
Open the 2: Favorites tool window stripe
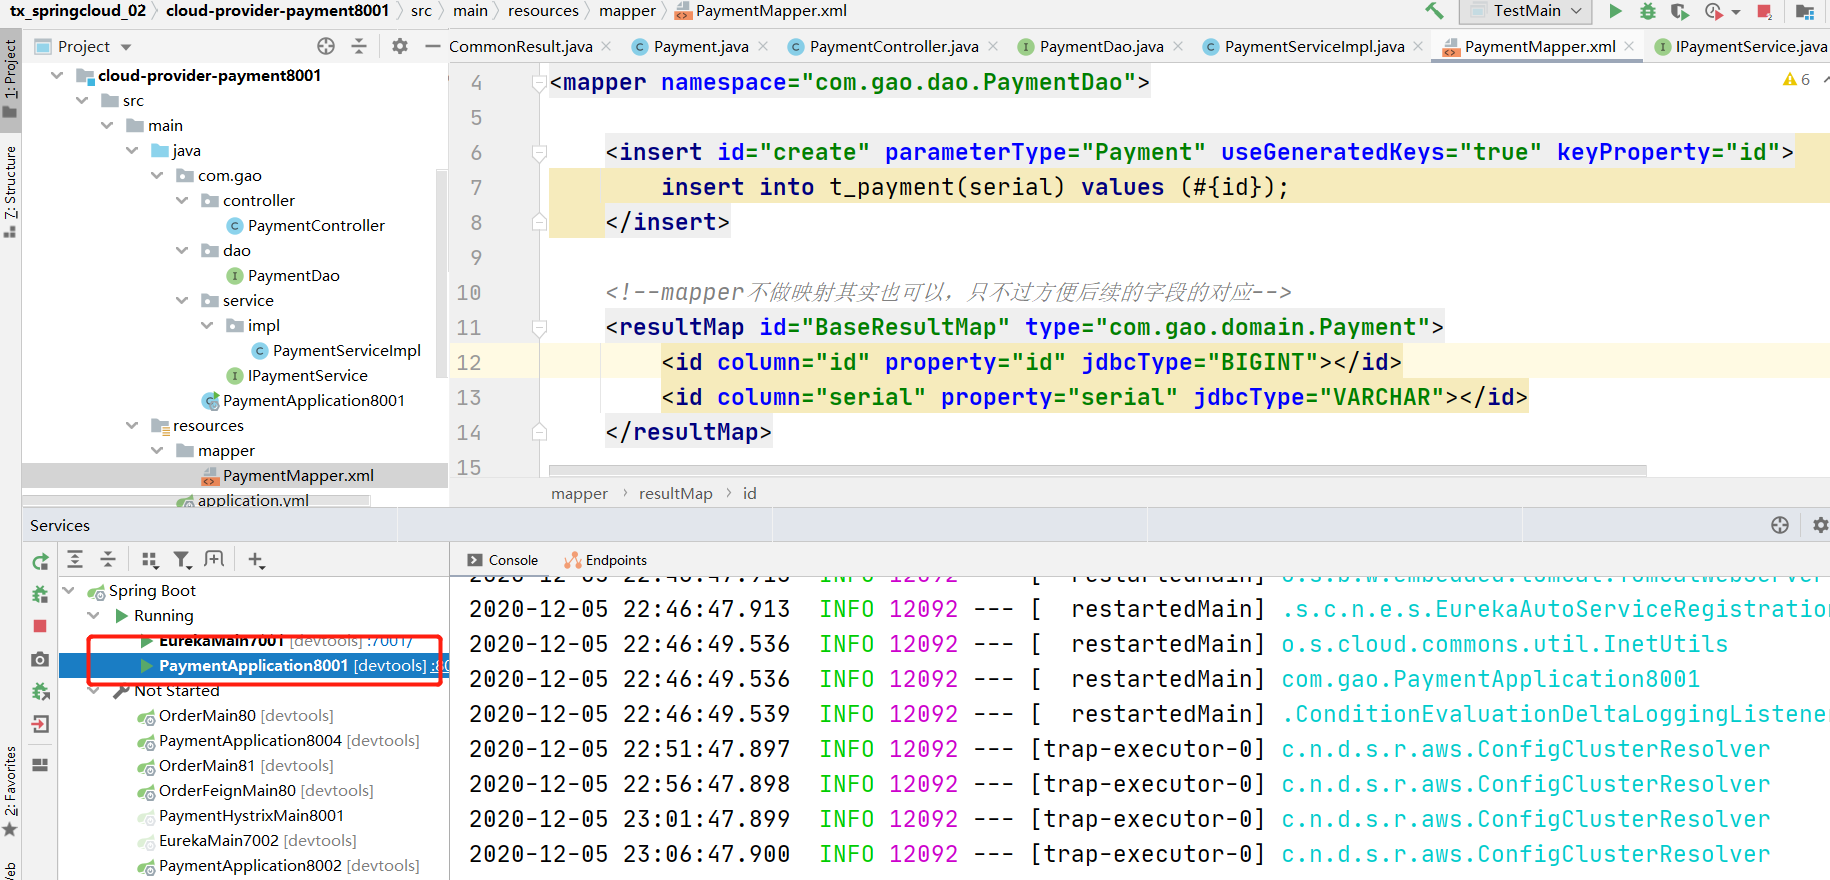coord(10,792)
